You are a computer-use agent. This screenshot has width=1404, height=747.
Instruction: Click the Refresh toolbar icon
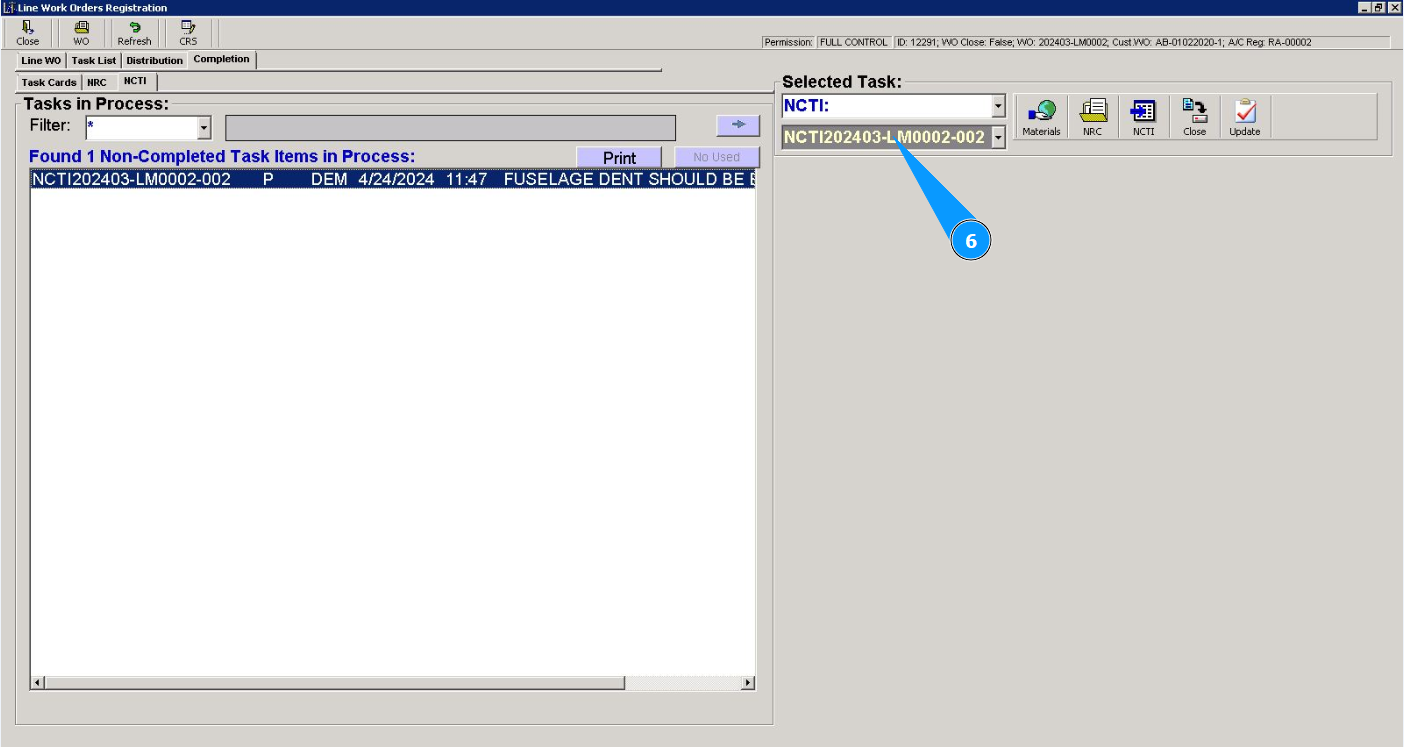(x=134, y=33)
